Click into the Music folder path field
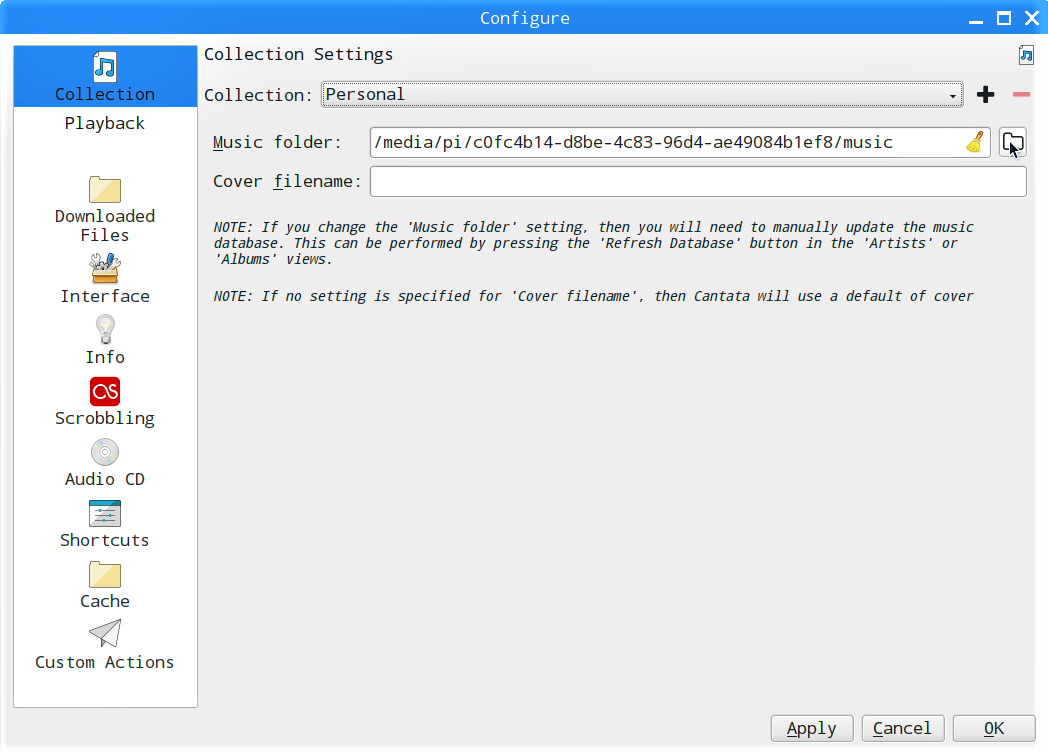This screenshot has height=754, width=1048. point(660,143)
